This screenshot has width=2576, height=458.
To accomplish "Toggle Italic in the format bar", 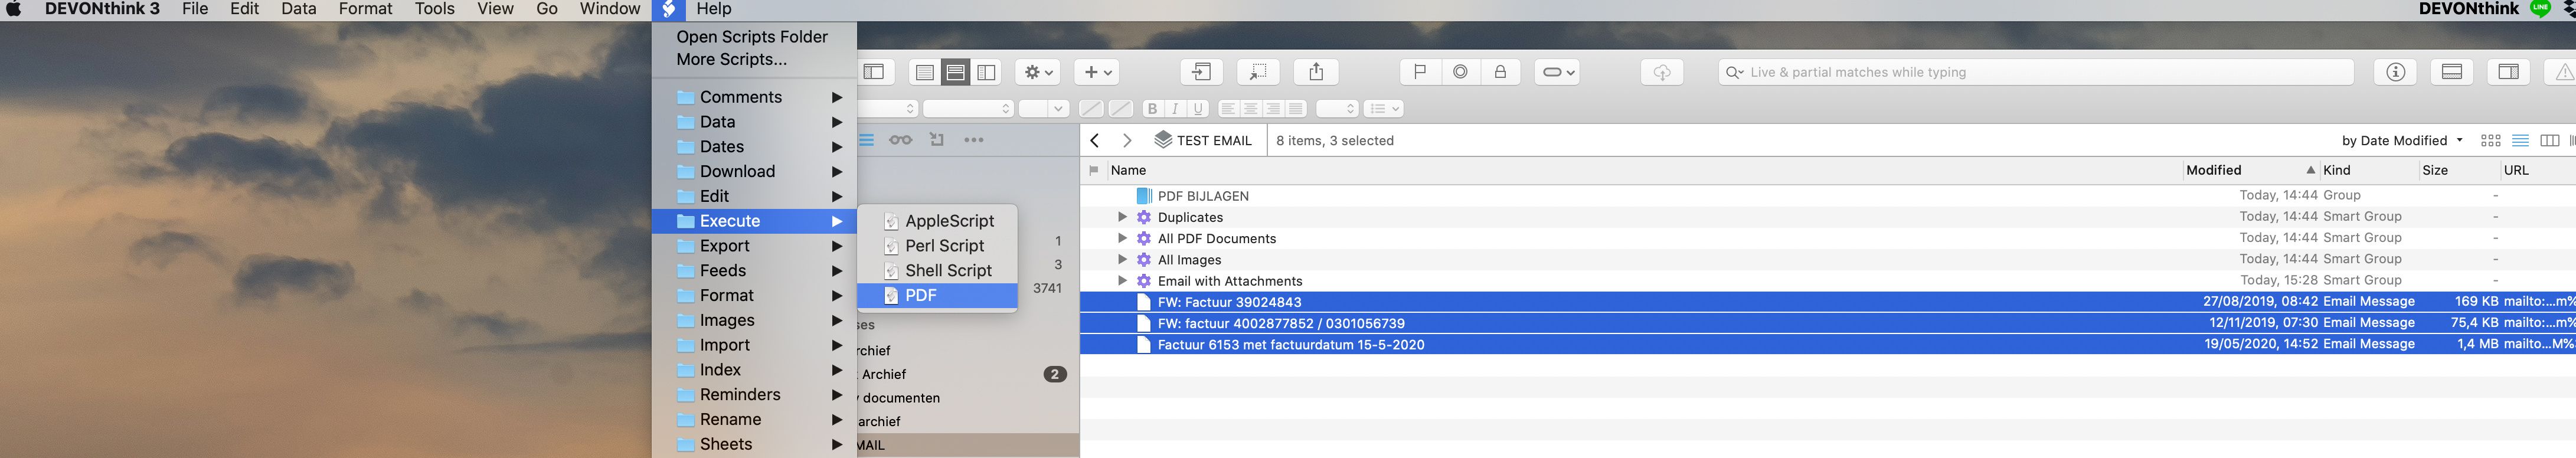I will [1175, 109].
